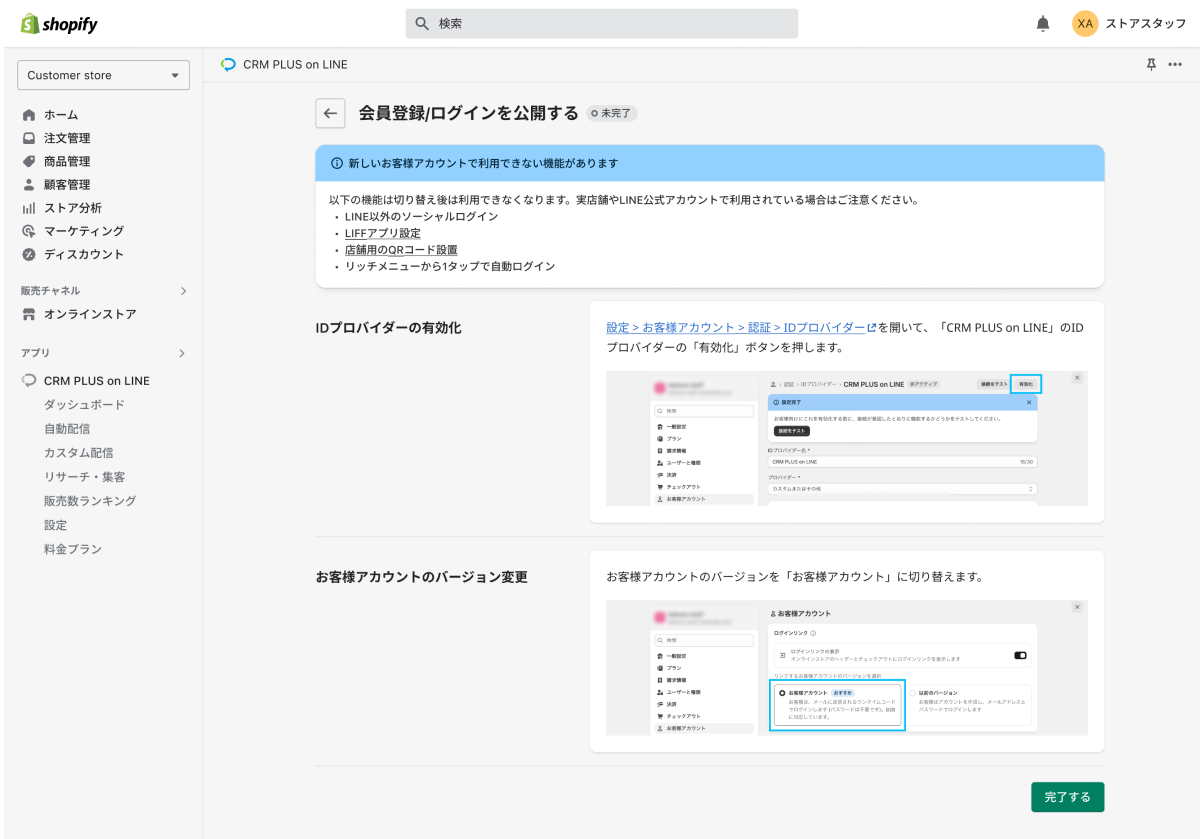
Task: Open 販売数ランキング submenu item
Action: [x=90, y=501]
